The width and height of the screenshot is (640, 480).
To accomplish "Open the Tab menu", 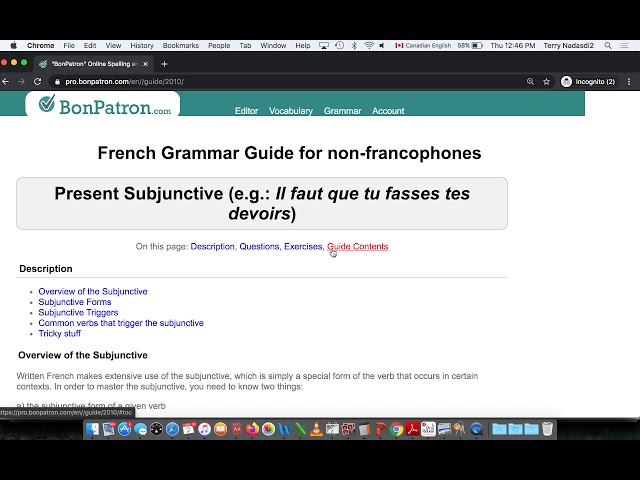I will [245, 45].
